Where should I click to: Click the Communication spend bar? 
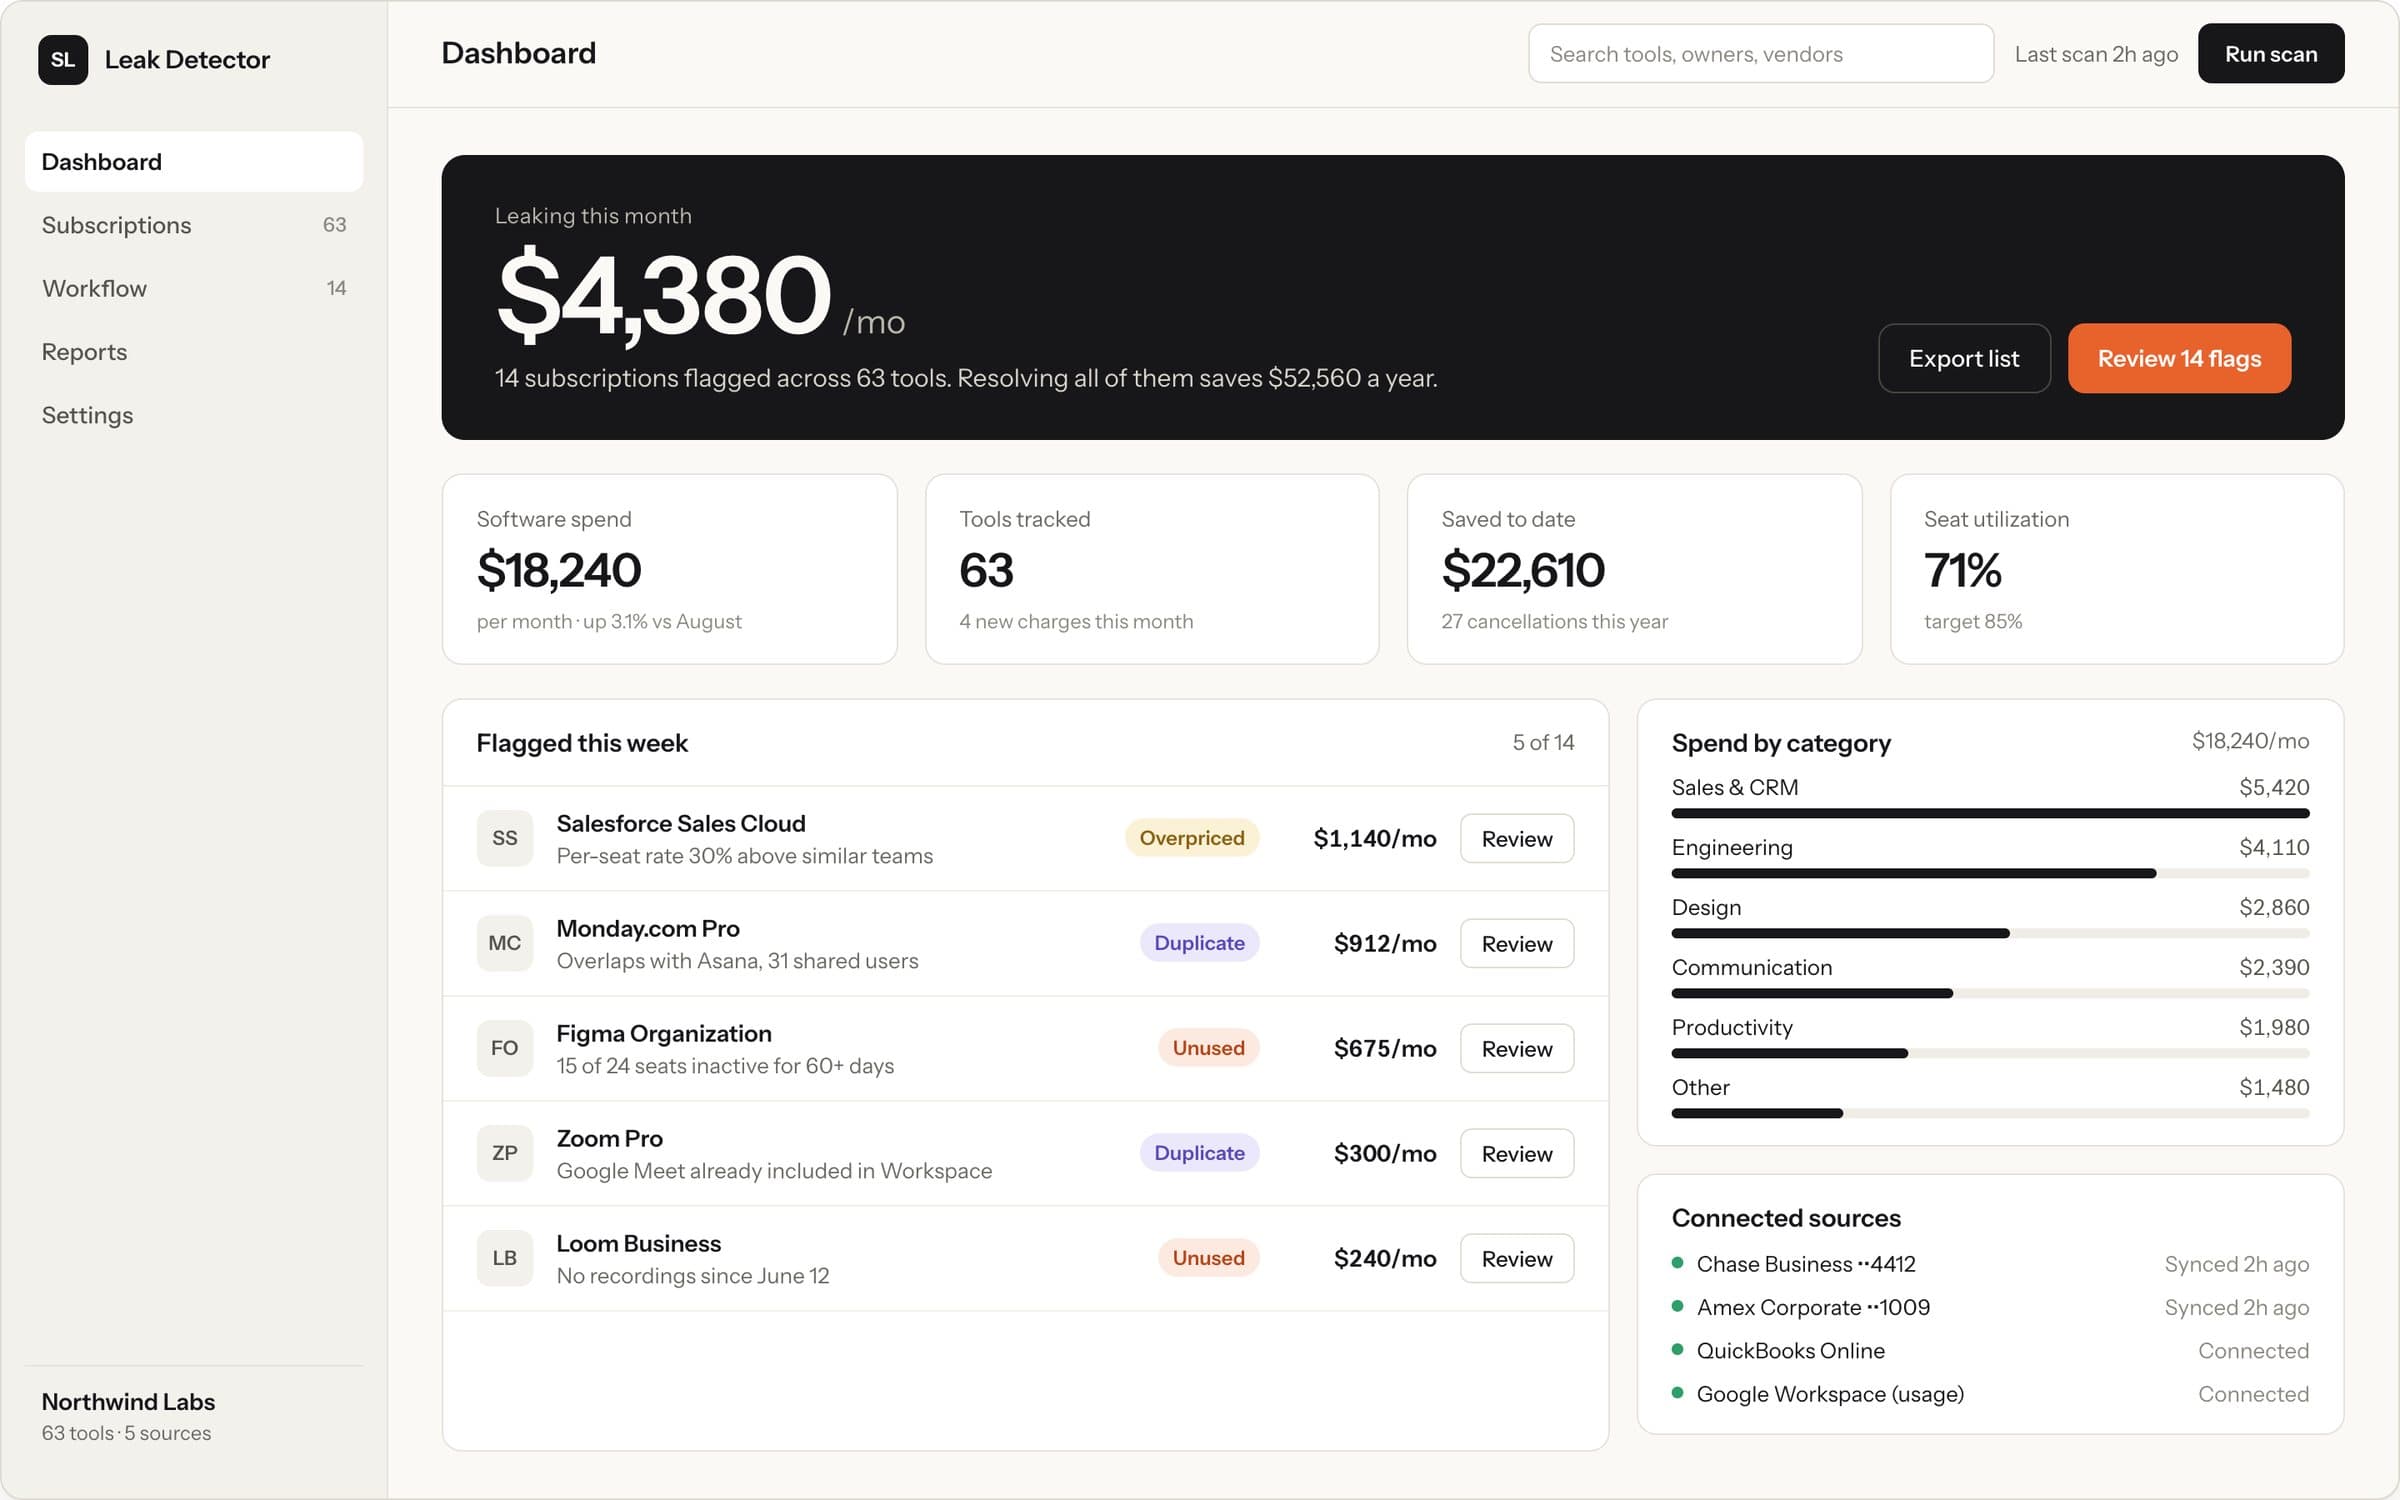pyautogui.click(x=1990, y=994)
